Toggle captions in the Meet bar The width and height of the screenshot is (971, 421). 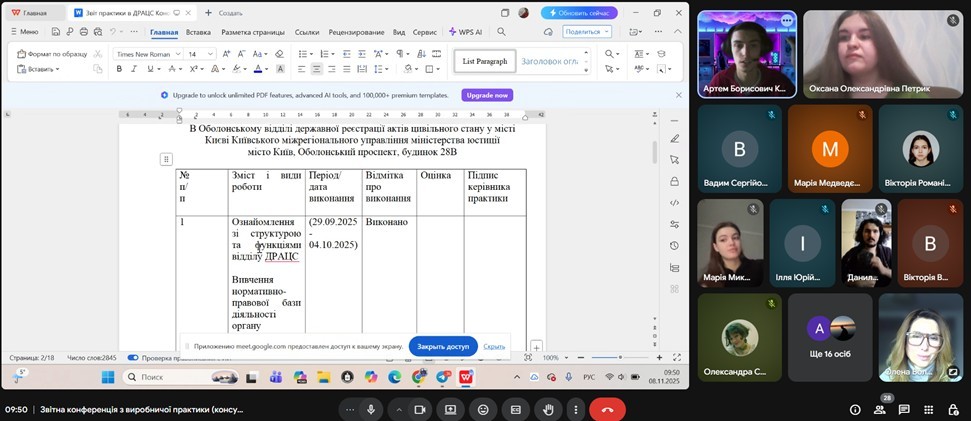(x=516, y=410)
